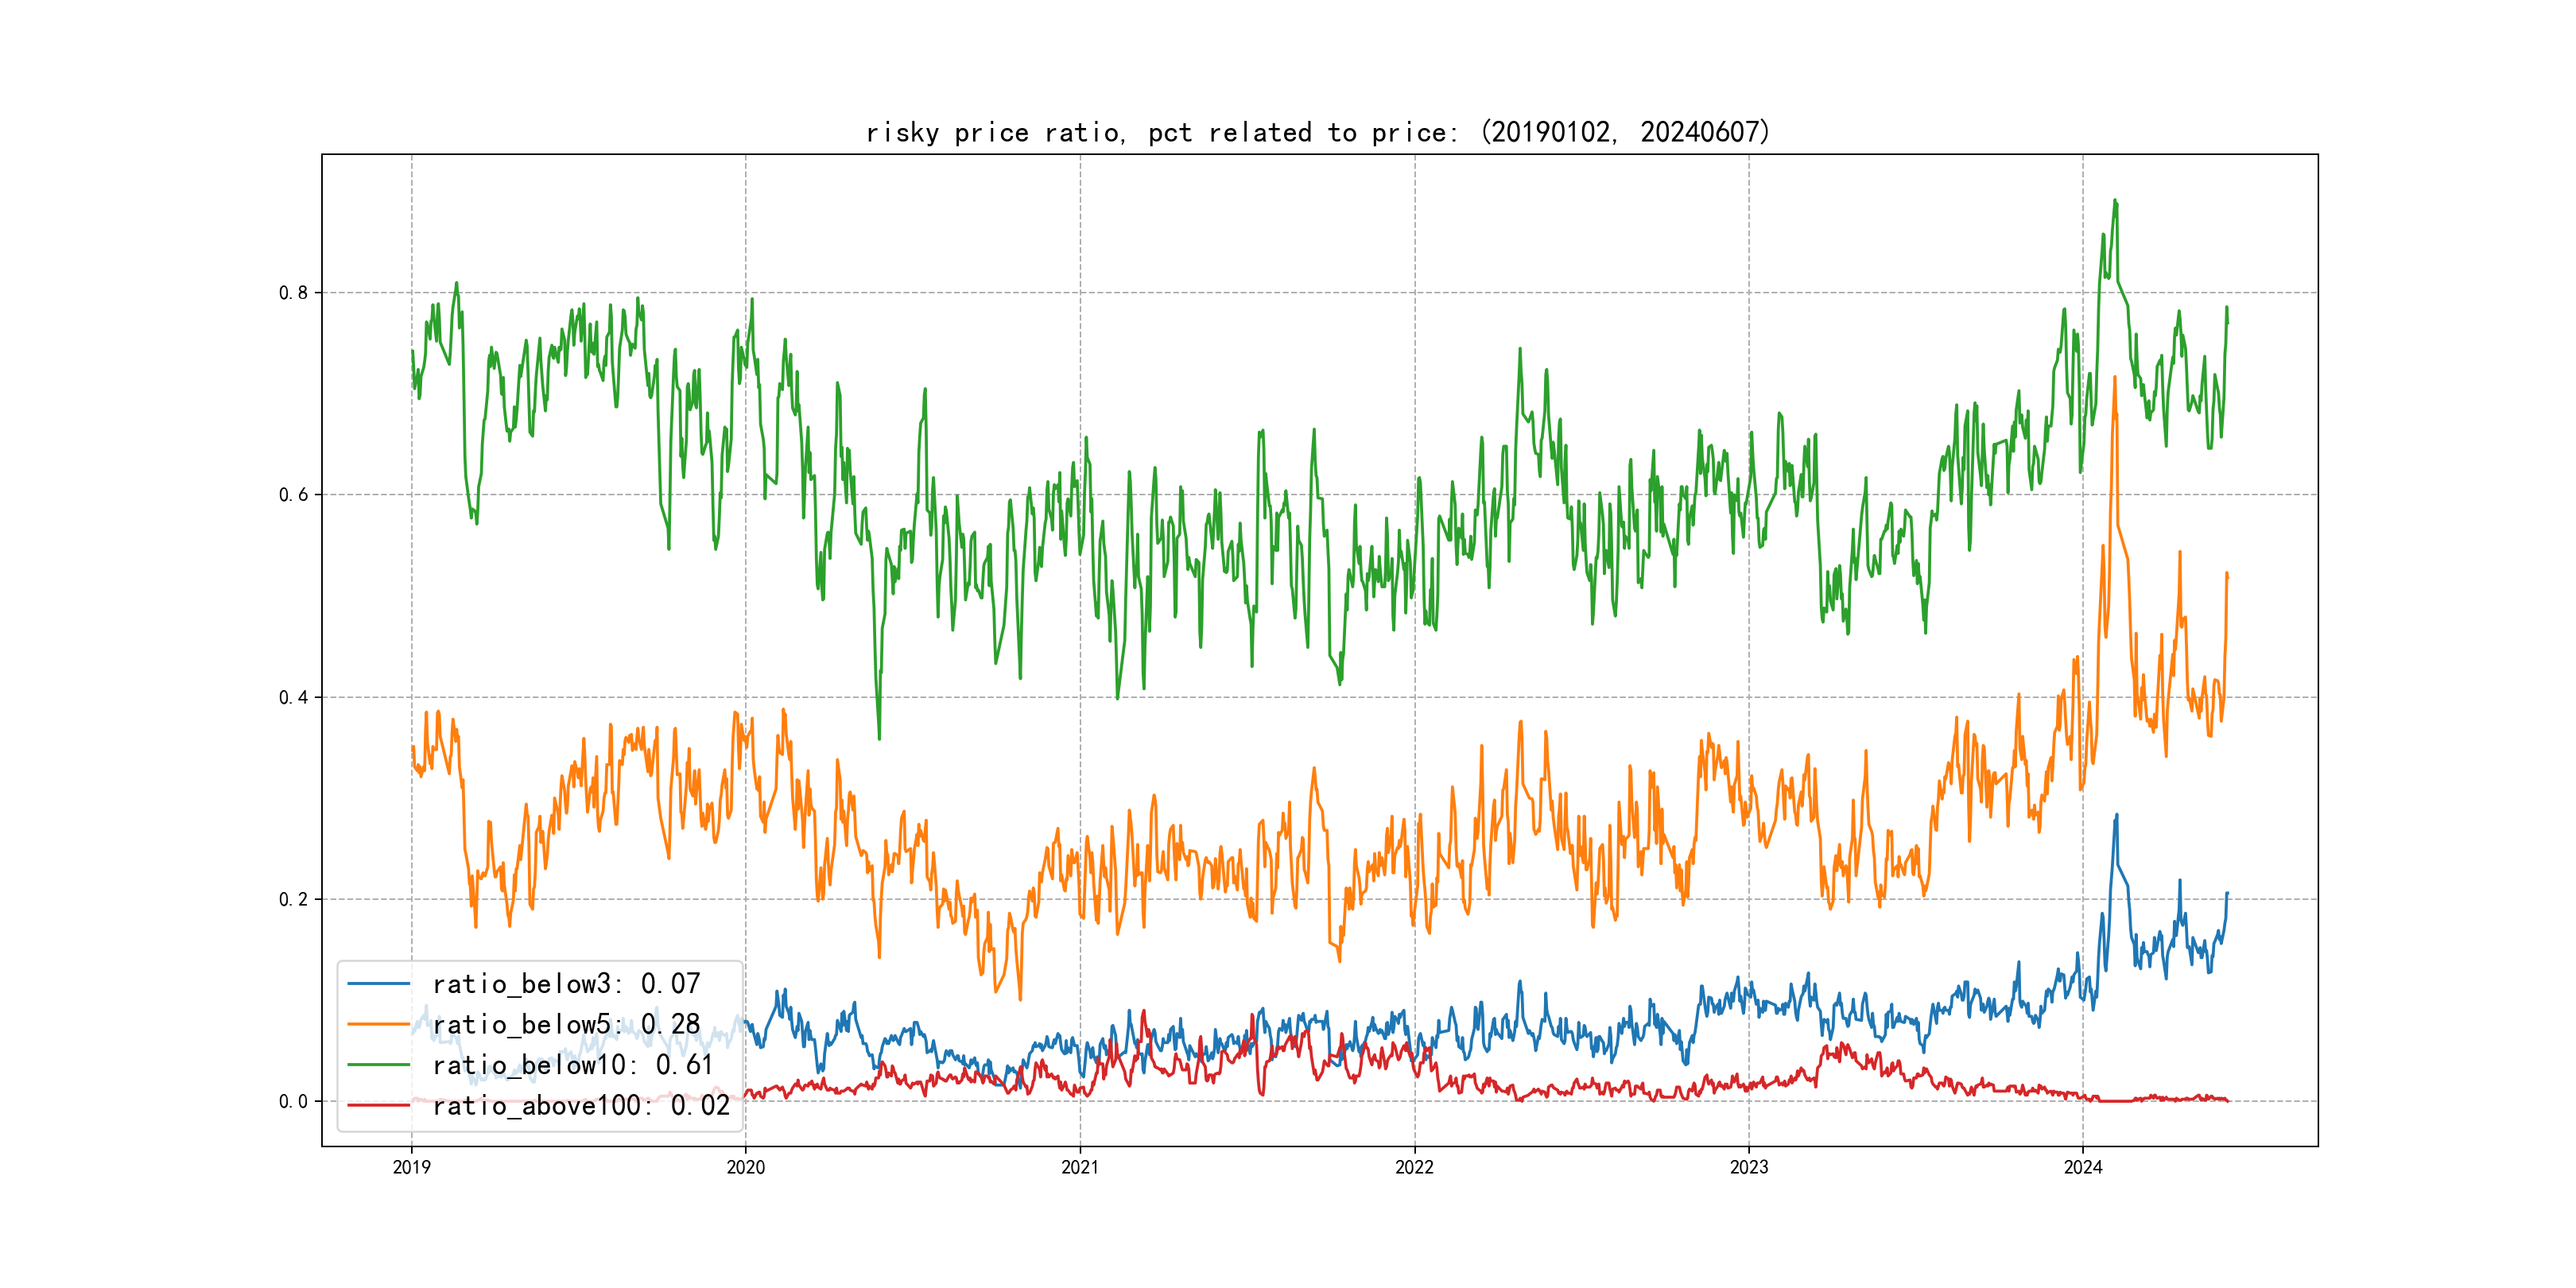Screen dimensions: 2576x1288
Task: Click the blue legend line swatch
Action: tap(378, 984)
